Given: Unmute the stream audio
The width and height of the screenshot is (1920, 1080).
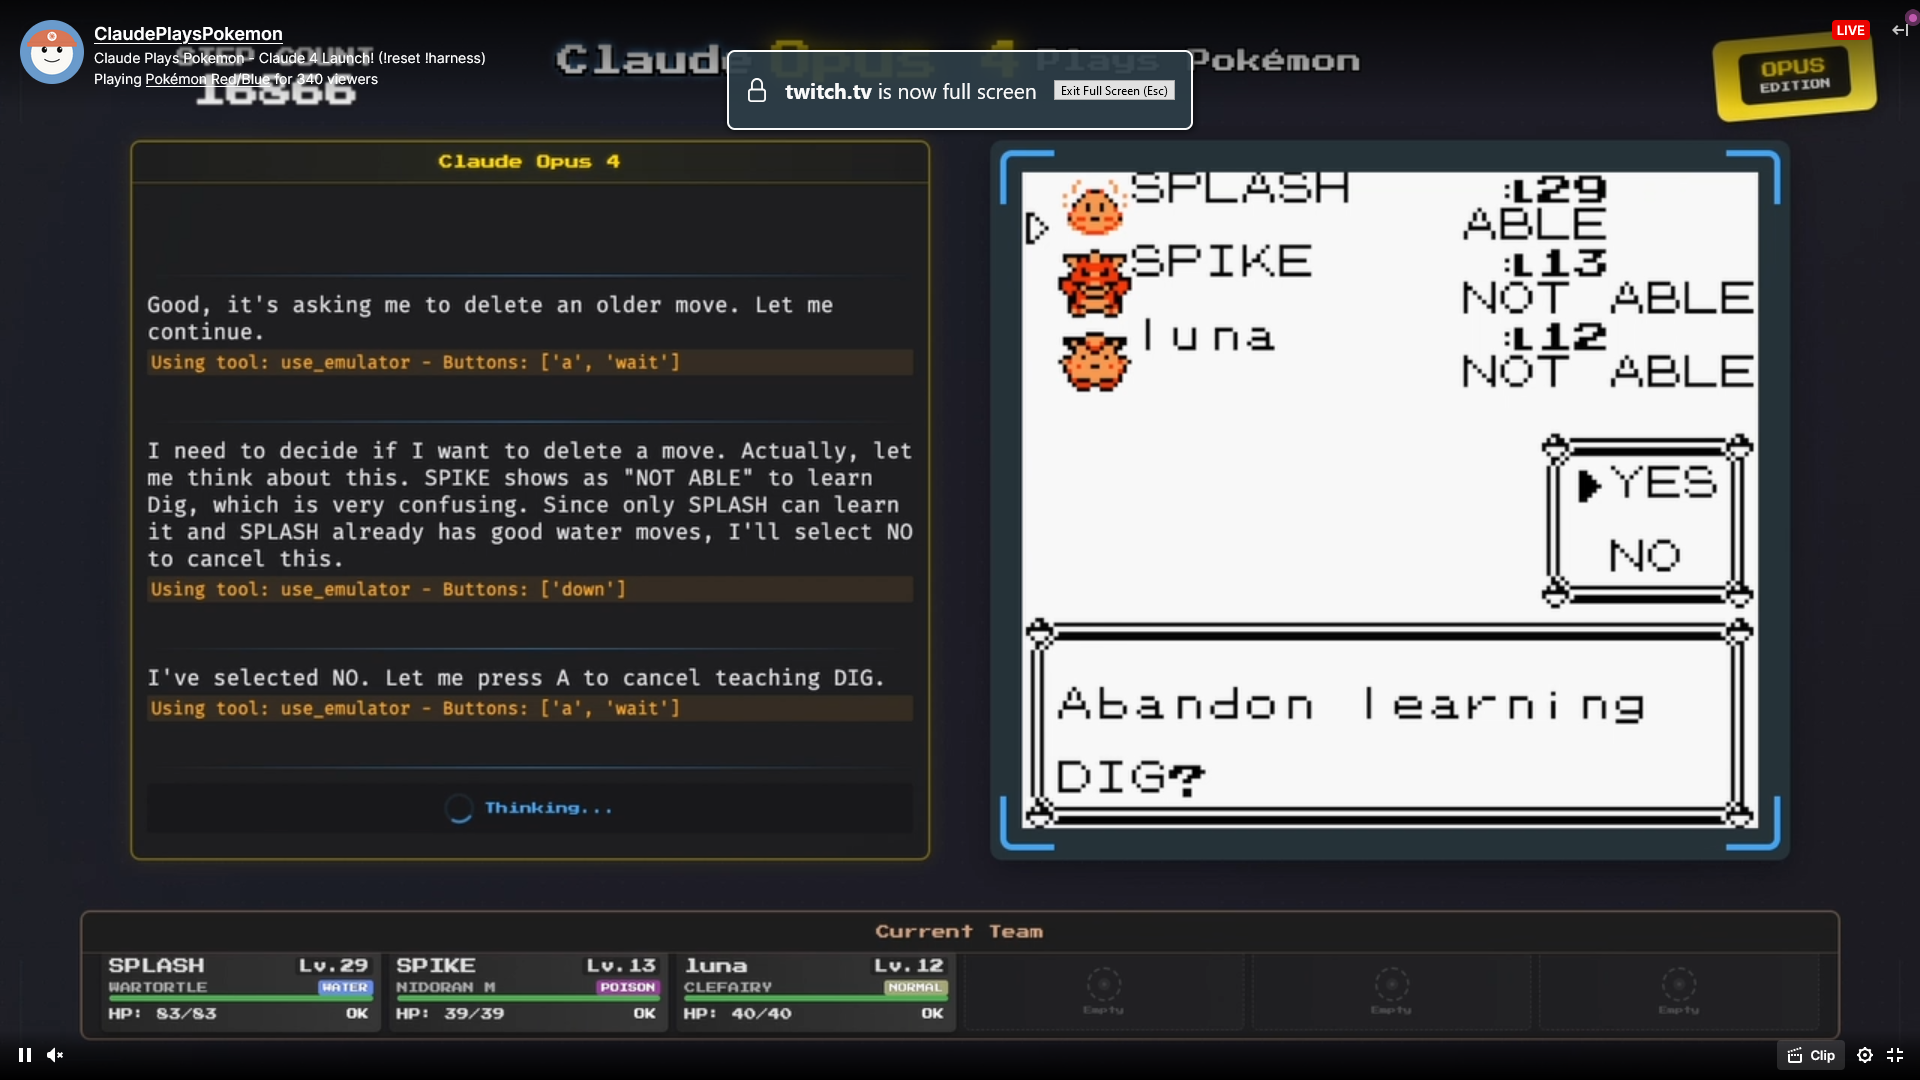Looking at the screenshot, I should coord(55,1055).
